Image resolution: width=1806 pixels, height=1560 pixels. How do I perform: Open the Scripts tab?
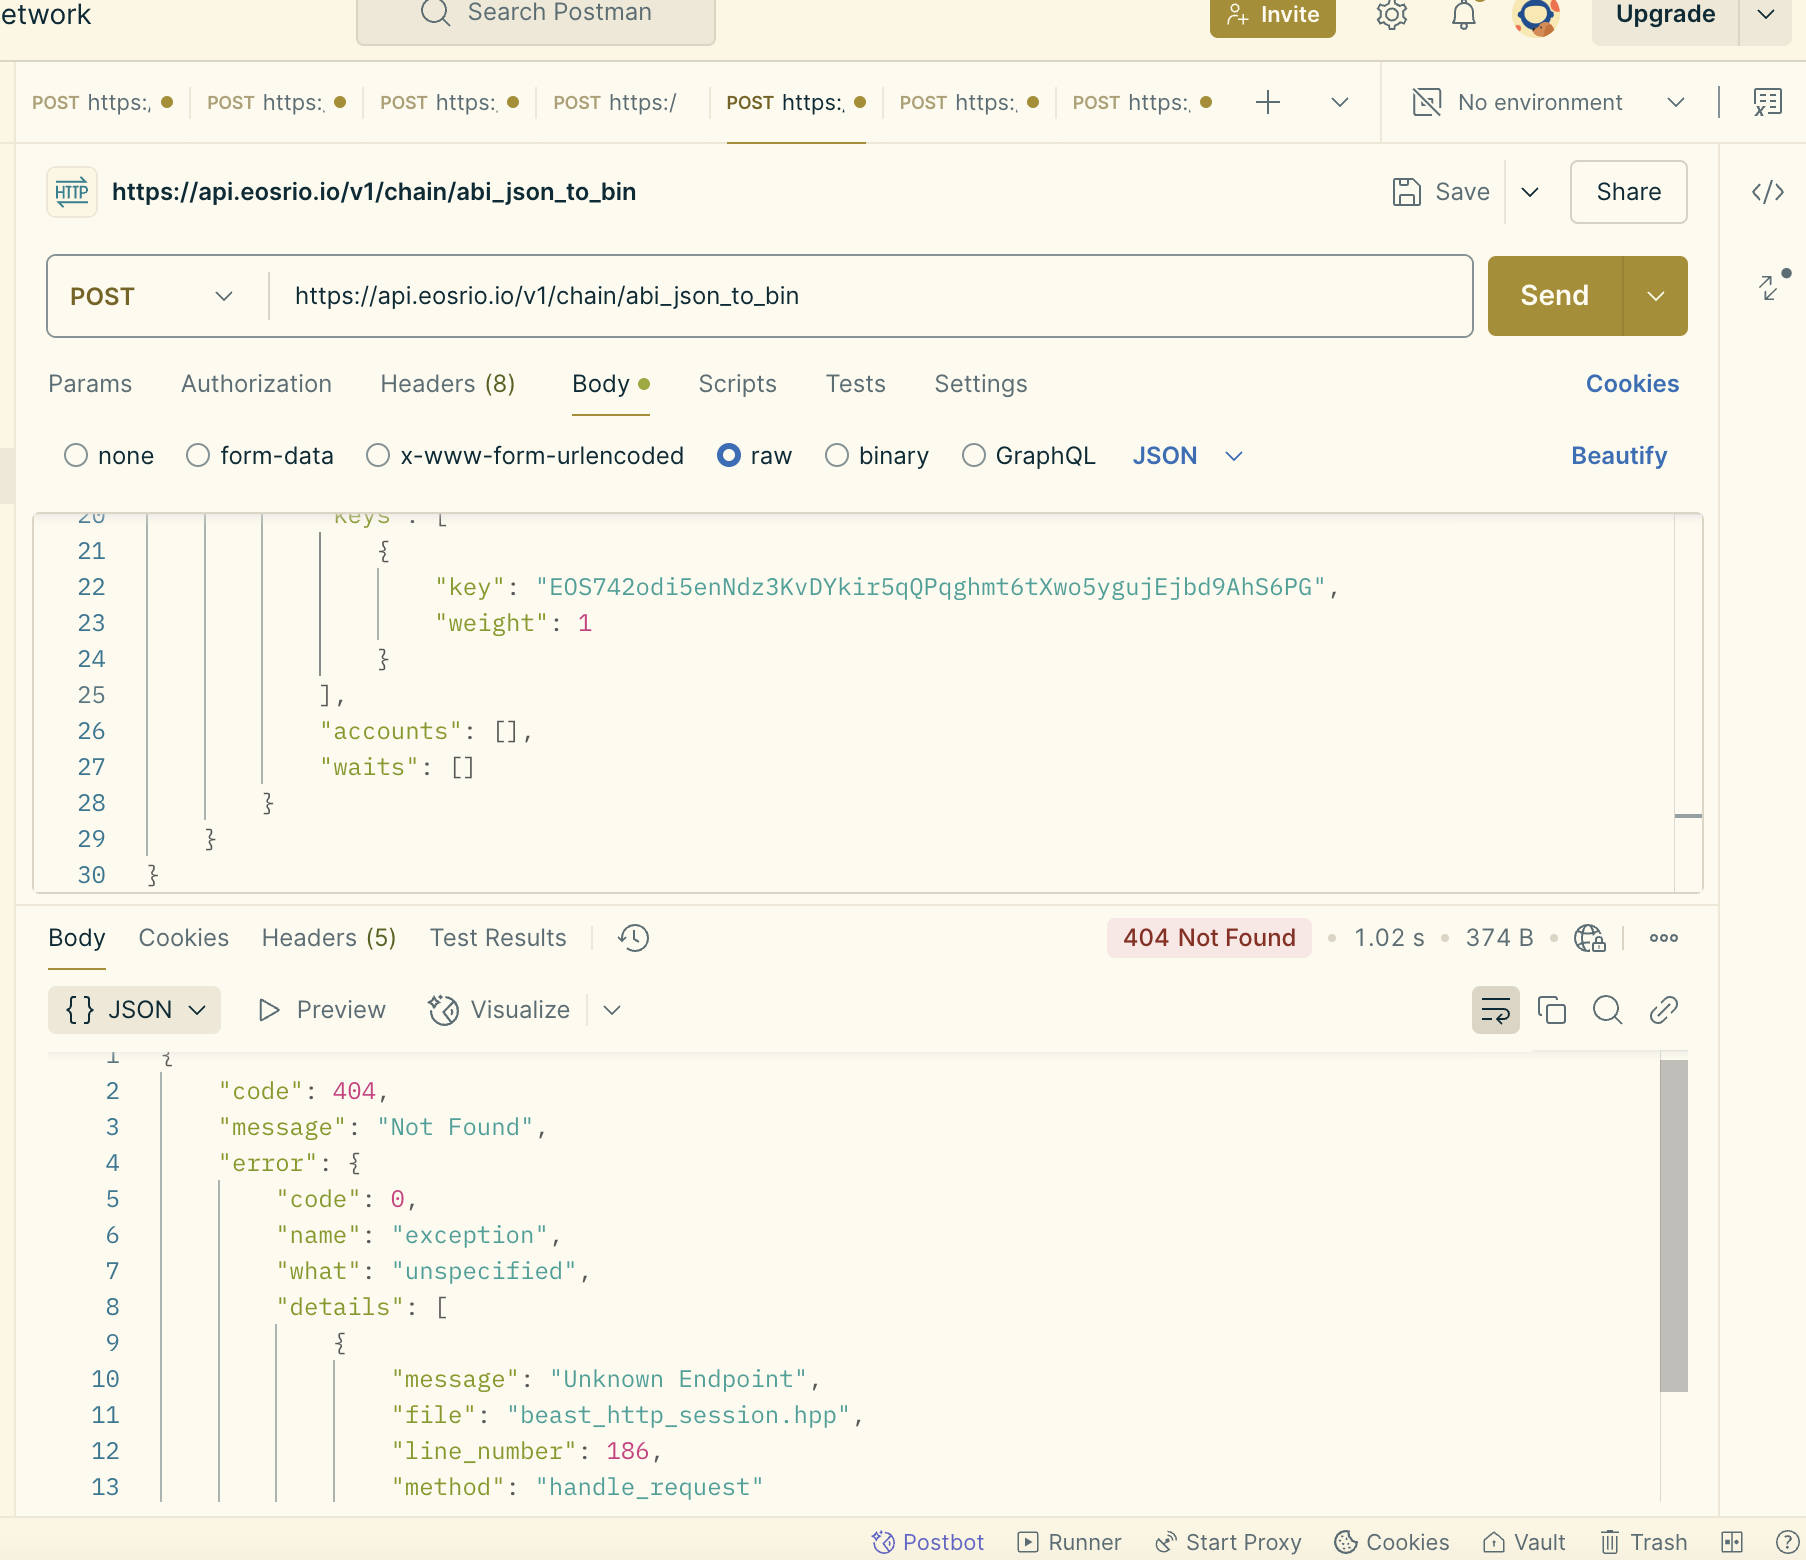737,384
